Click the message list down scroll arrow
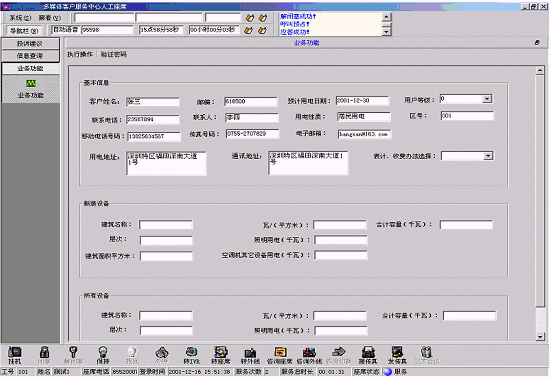 [x=386, y=32]
